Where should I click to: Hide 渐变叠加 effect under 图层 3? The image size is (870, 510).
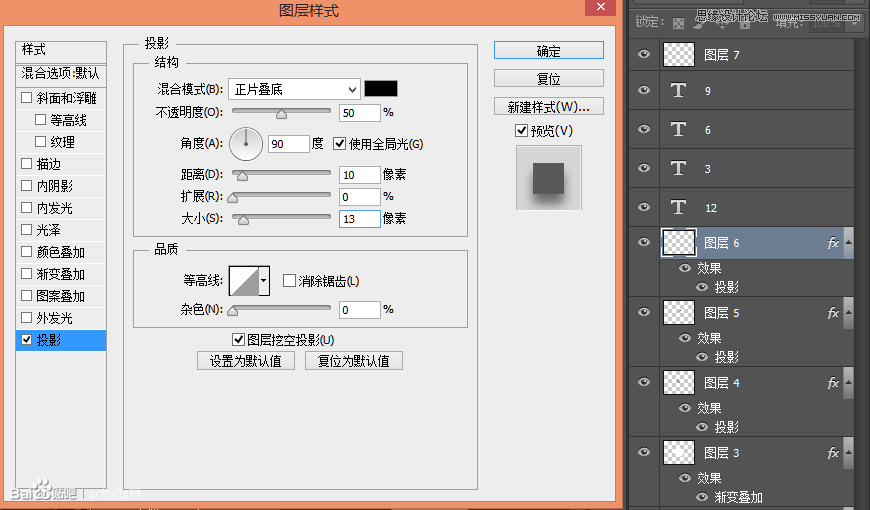702,497
